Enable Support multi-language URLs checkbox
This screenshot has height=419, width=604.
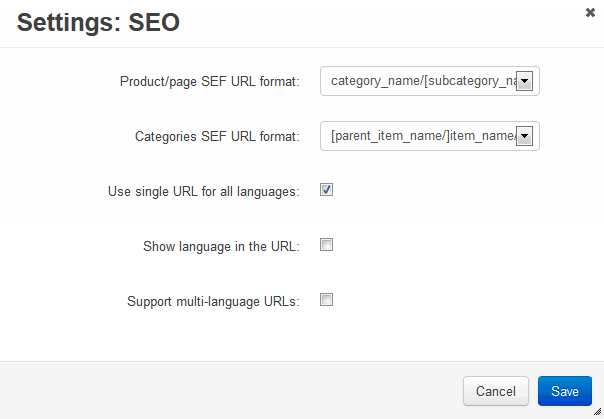click(326, 300)
